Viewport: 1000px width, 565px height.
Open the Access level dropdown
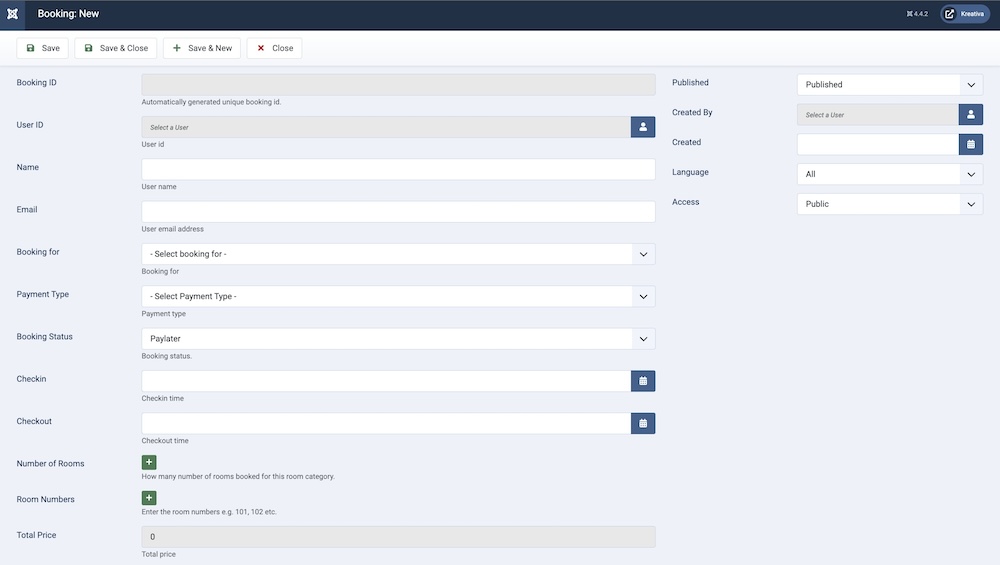click(889, 204)
